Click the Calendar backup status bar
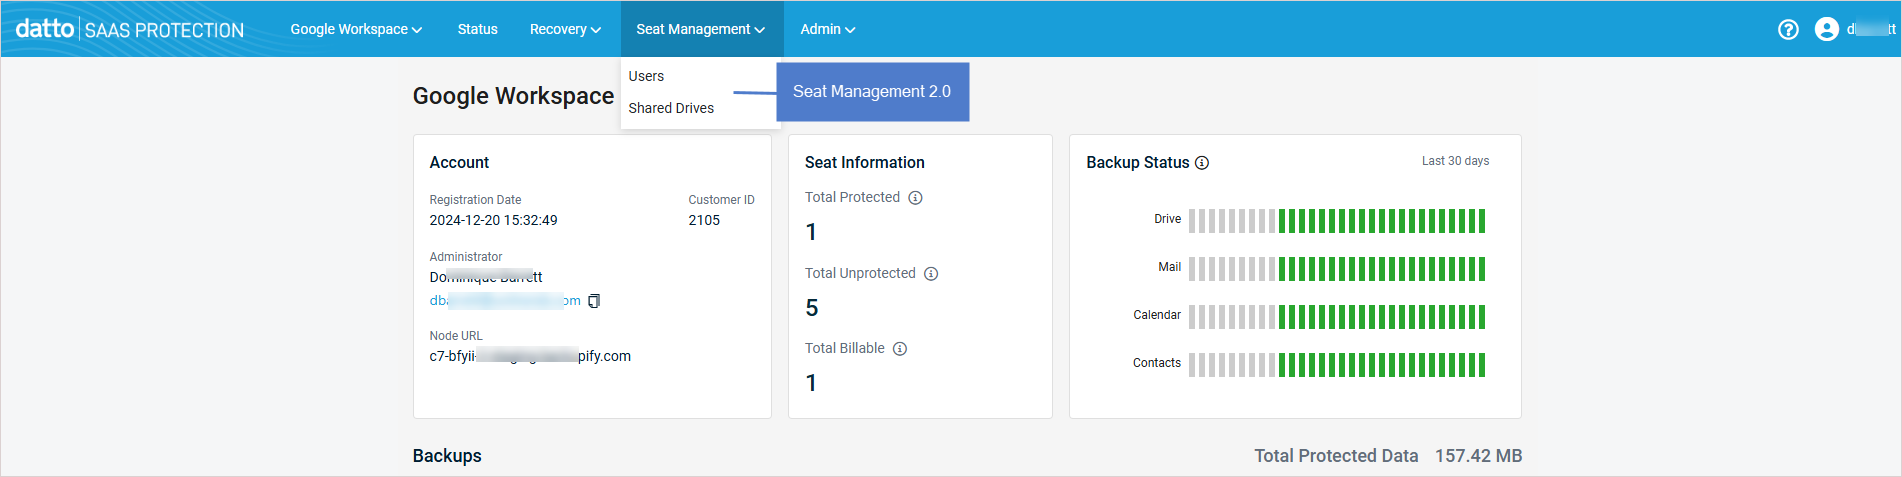The height and width of the screenshot is (477, 1902). coord(1337,316)
